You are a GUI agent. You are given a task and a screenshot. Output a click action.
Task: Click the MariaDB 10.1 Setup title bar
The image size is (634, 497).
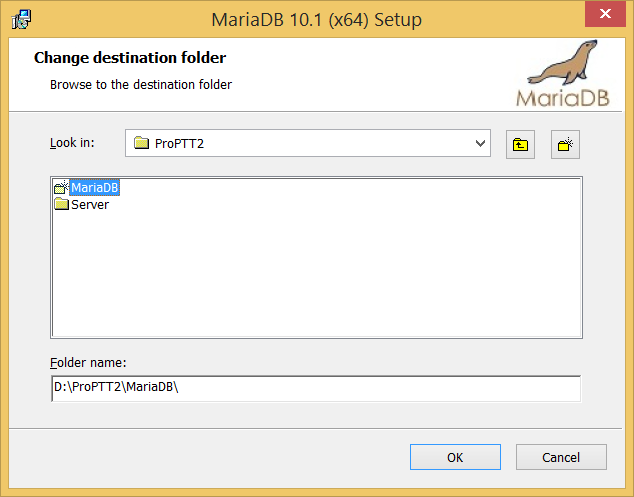click(x=300, y=19)
